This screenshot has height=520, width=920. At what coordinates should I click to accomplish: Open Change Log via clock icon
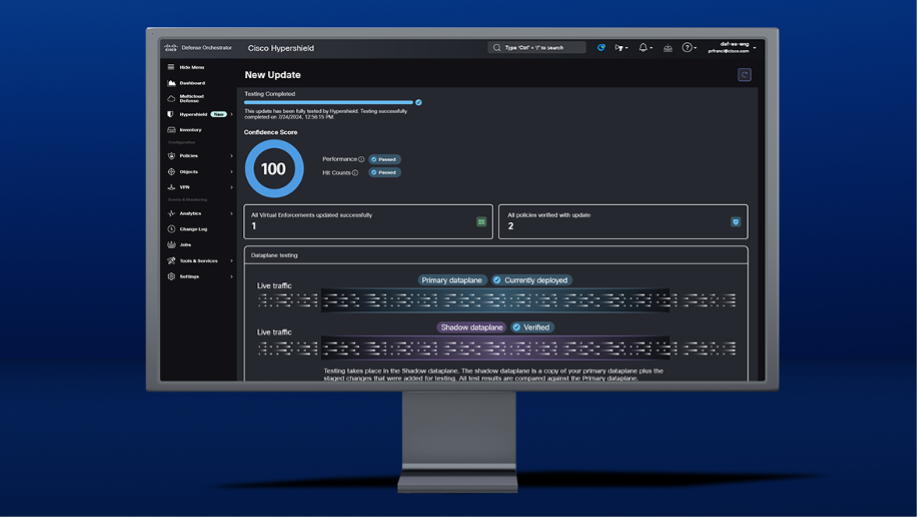tap(171, 229)
